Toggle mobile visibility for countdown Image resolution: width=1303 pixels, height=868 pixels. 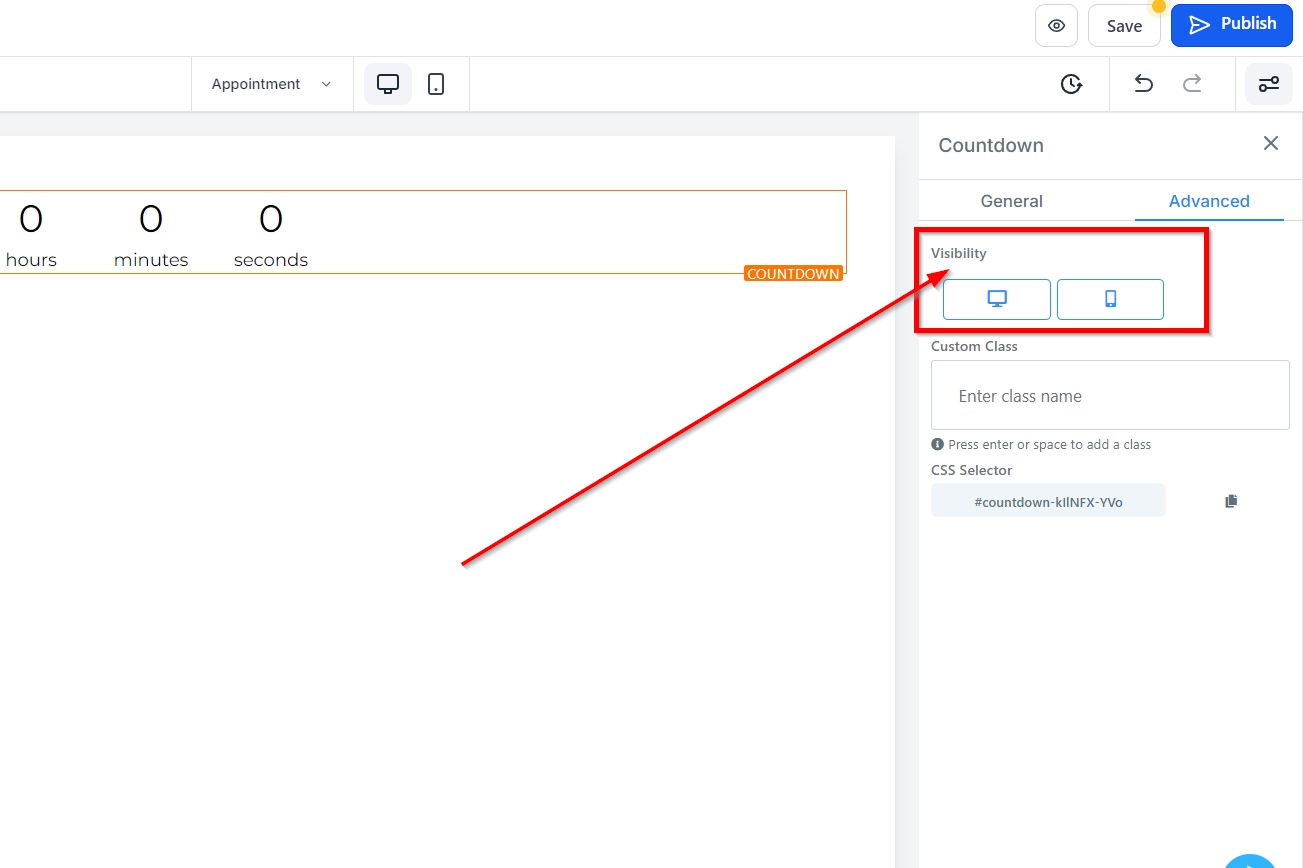(1110, 299)
